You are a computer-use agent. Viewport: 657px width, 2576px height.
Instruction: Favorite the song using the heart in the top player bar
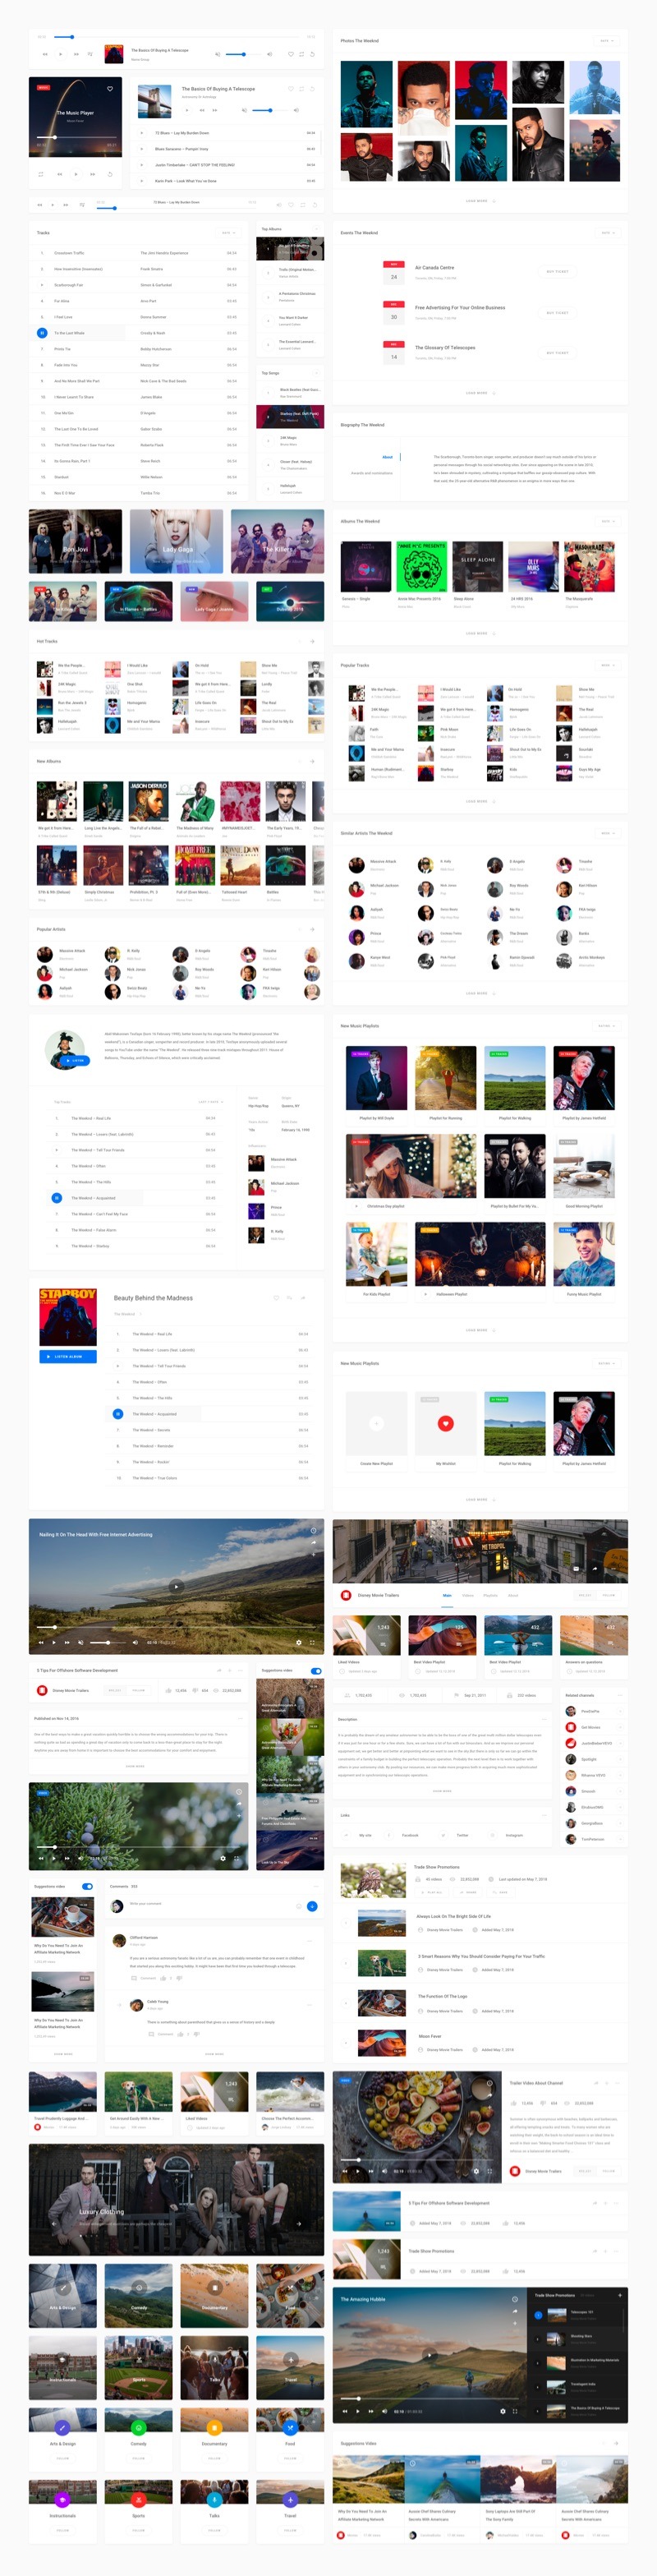point(291,54)
